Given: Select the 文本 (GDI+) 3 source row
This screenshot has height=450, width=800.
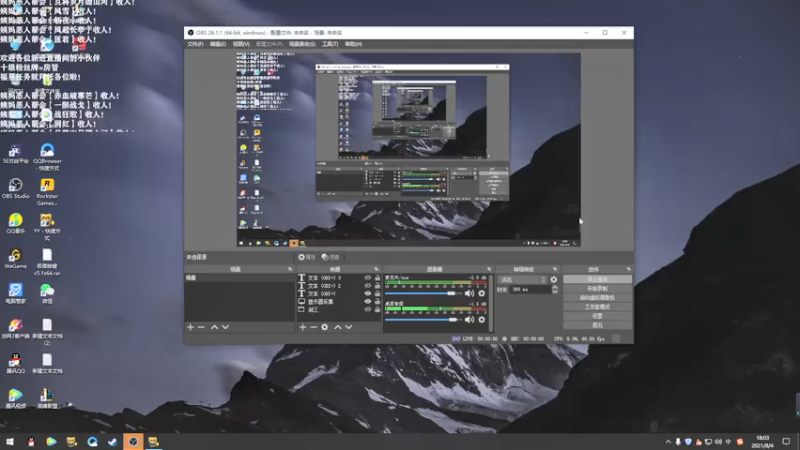Looking at the screenshot, I should point(339,278).
